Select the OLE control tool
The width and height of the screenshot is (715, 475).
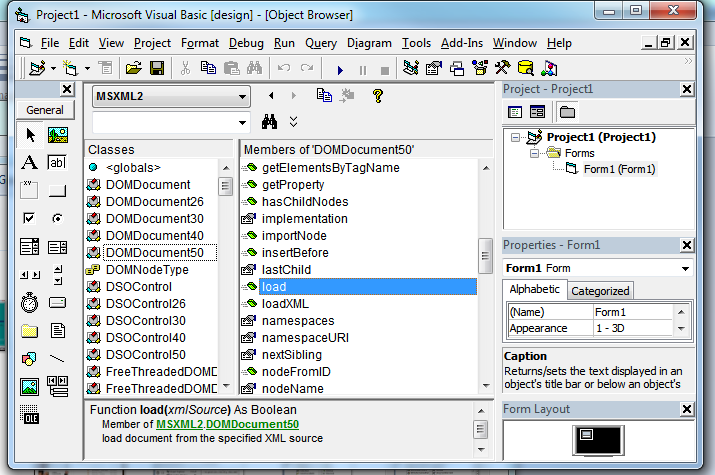coord(29,415)
